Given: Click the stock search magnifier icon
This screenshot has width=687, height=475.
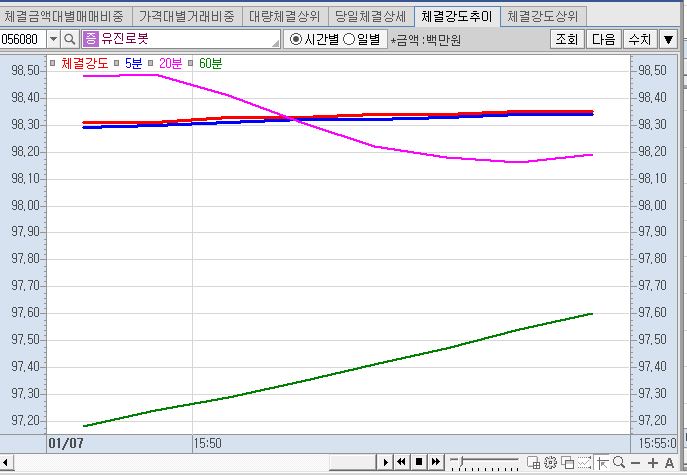Looking at the screenshot, I should 70,39.
